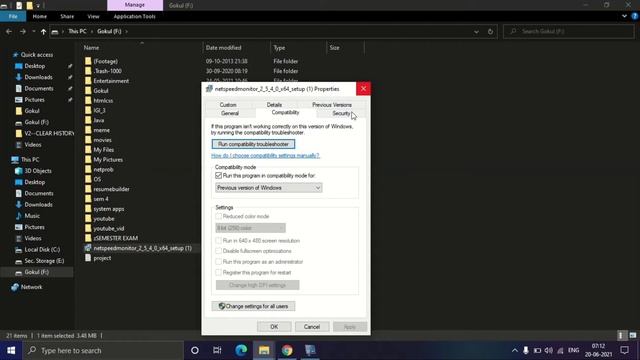
Task: Click the Search Gokul (F:) field
Action: pos(569,31)
